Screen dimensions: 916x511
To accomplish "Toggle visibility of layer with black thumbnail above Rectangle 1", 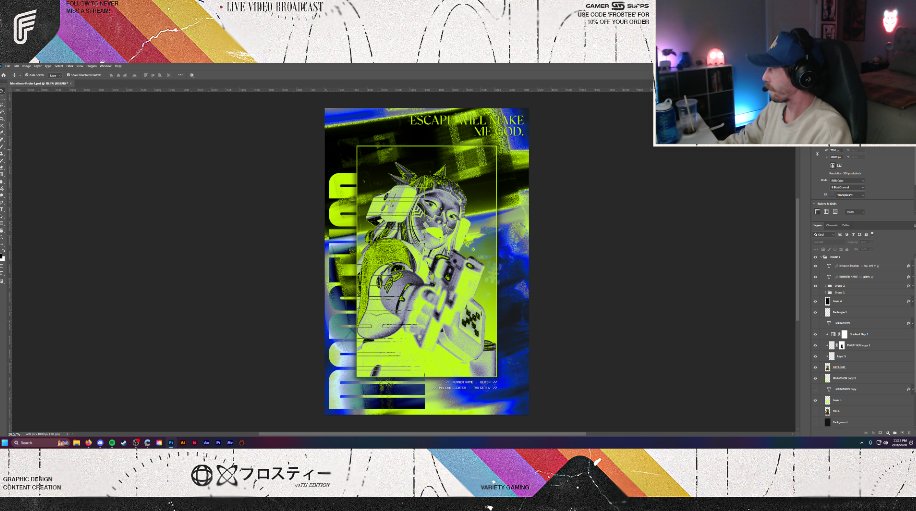I will click(816, 301).
